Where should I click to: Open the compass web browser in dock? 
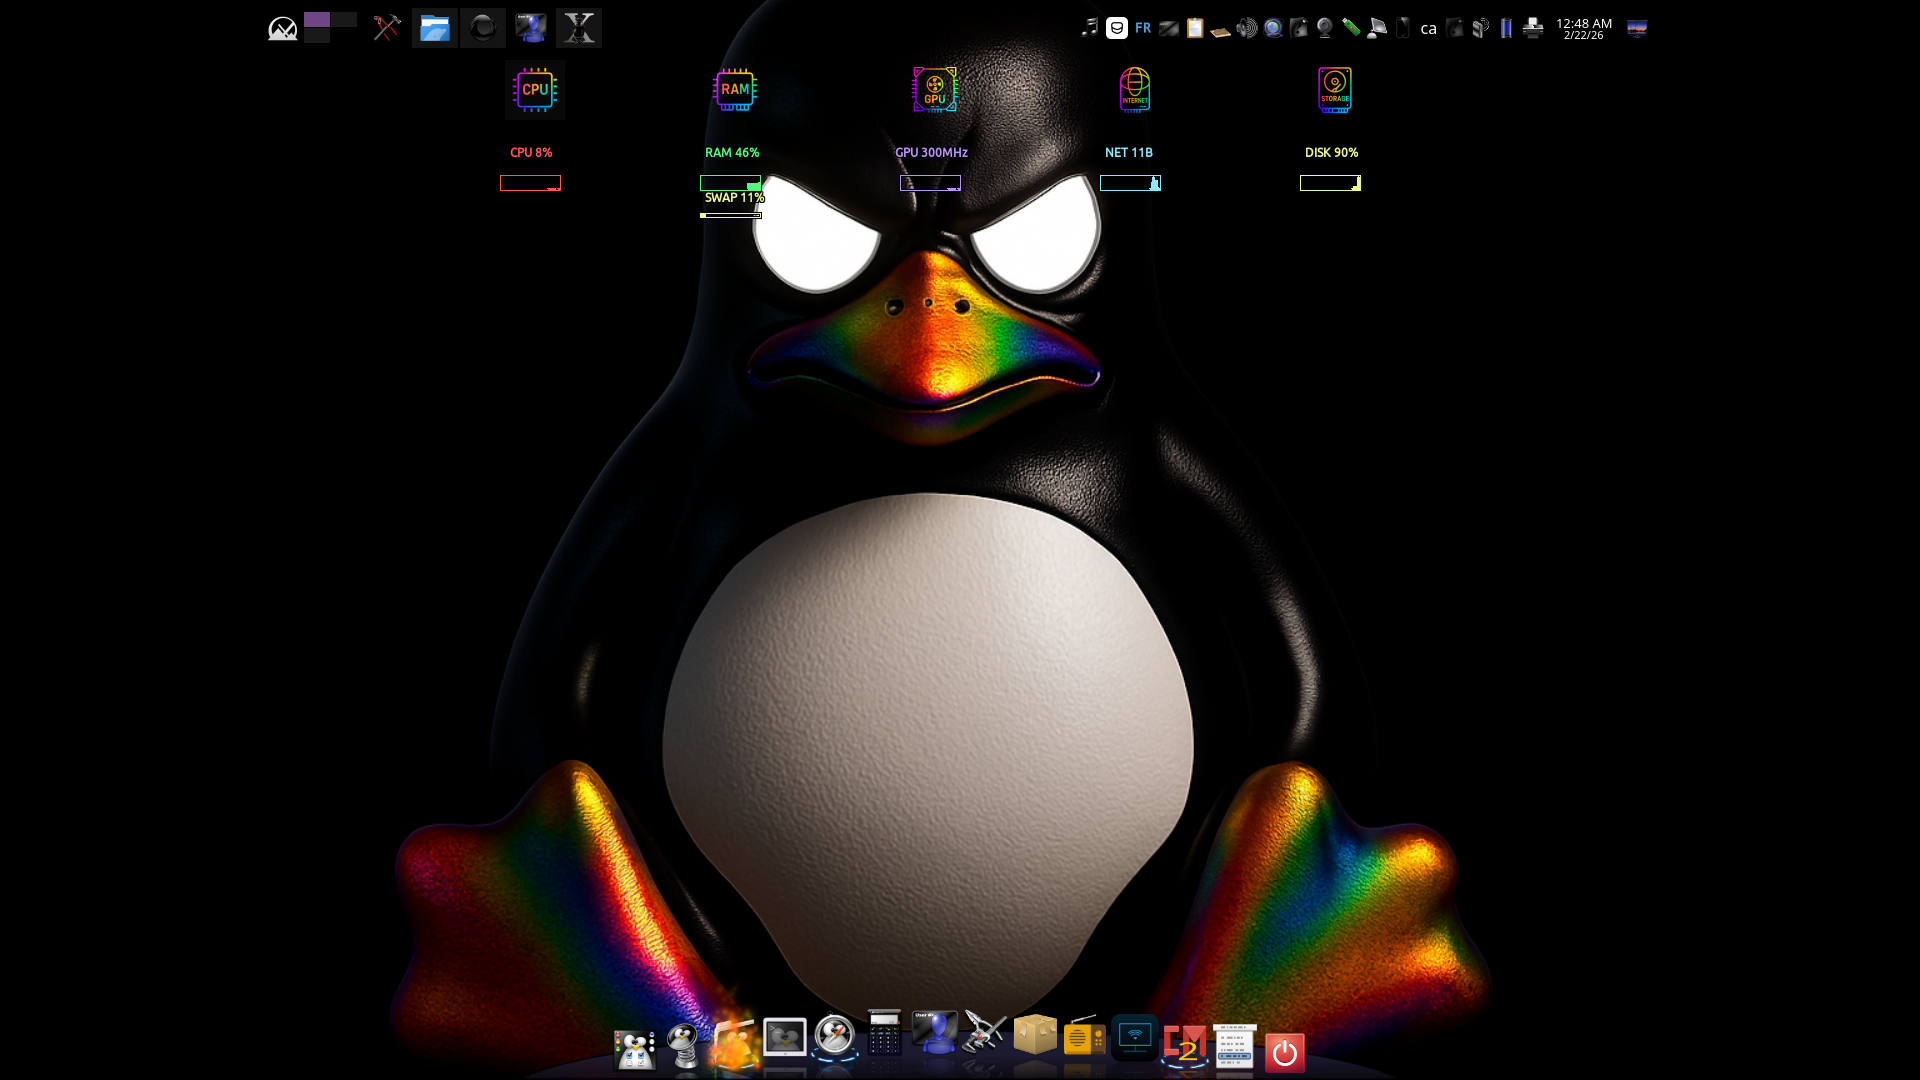point(834,1036)
